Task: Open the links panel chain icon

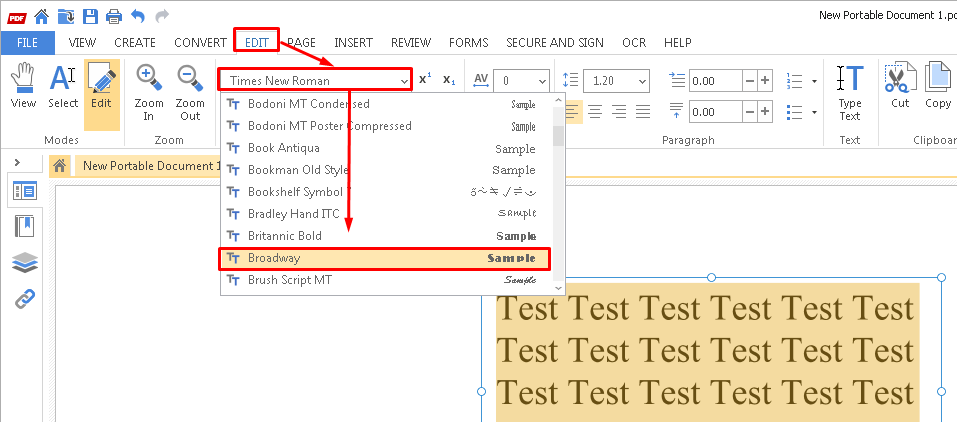Action: point(25,299)
